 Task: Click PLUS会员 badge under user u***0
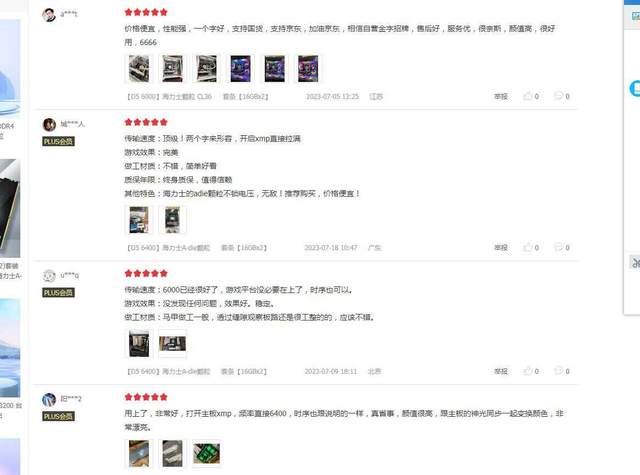point(58,293)
